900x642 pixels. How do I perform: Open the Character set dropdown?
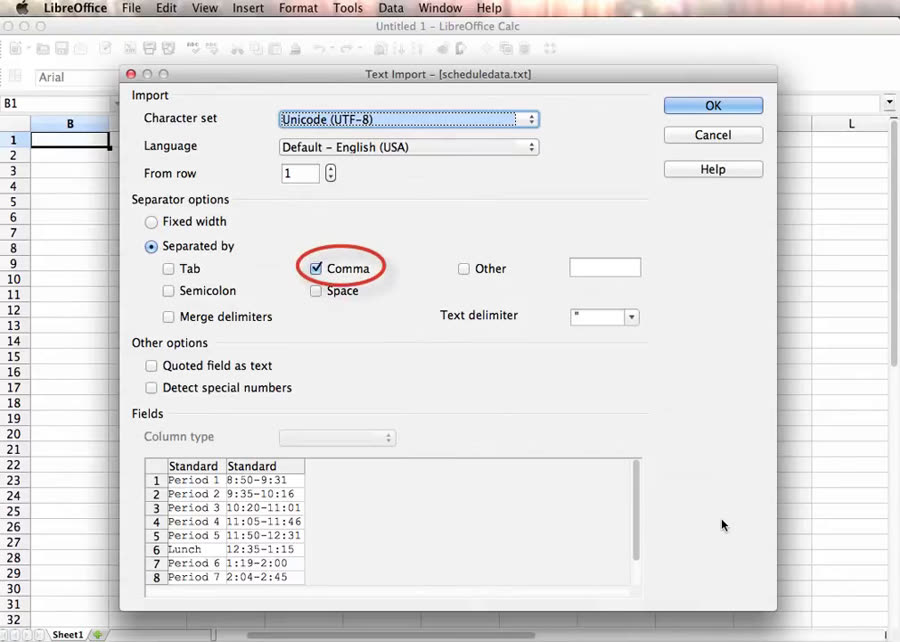click(409, 119)
